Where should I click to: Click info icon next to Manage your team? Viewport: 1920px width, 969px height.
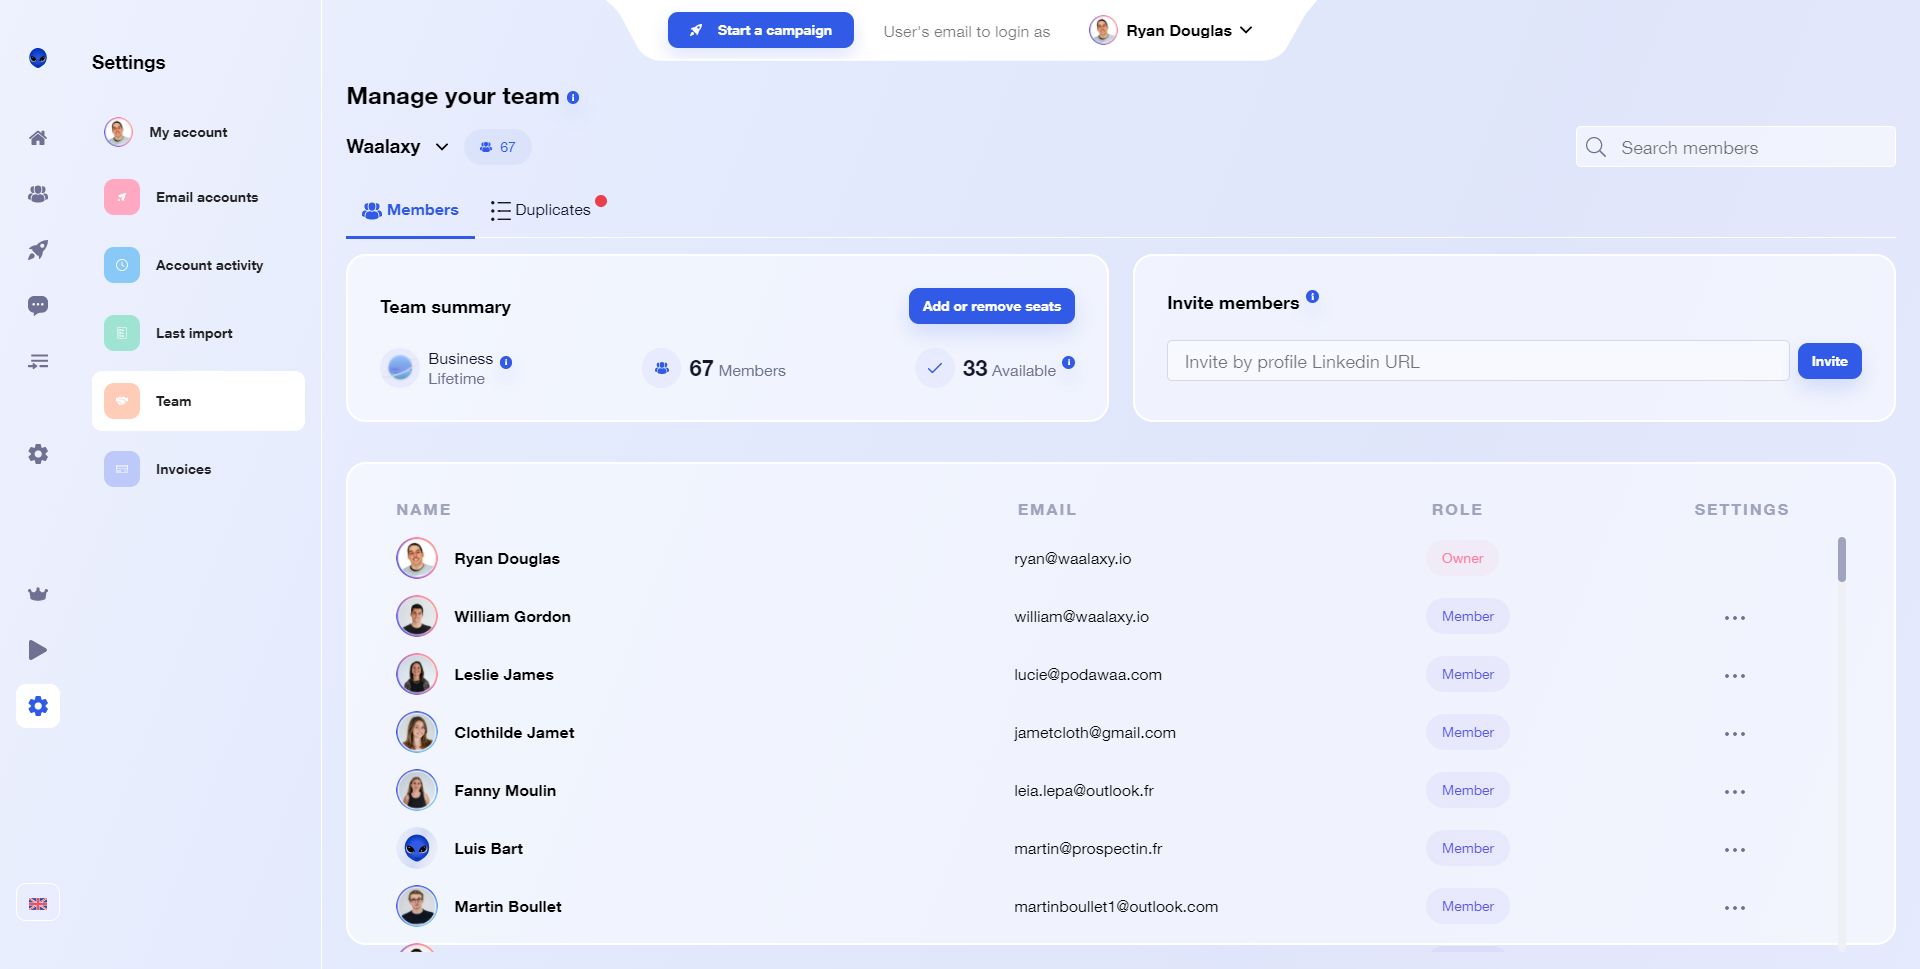[x=573, y=98]
